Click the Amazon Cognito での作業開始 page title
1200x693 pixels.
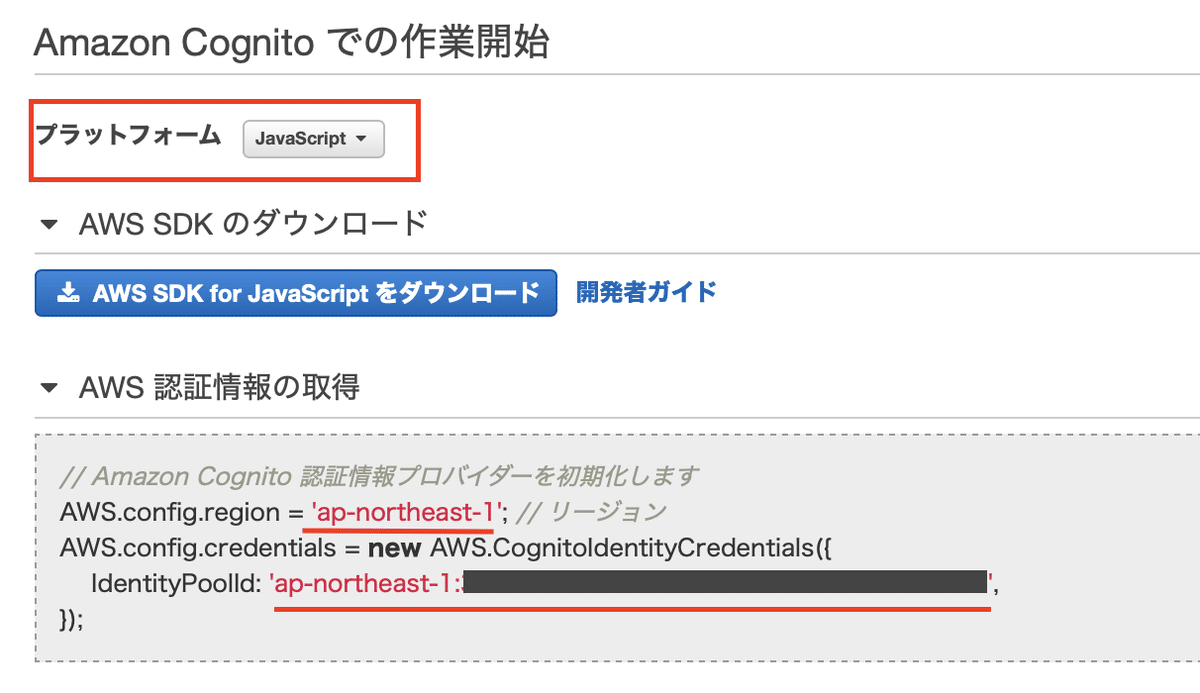(291, 43)
